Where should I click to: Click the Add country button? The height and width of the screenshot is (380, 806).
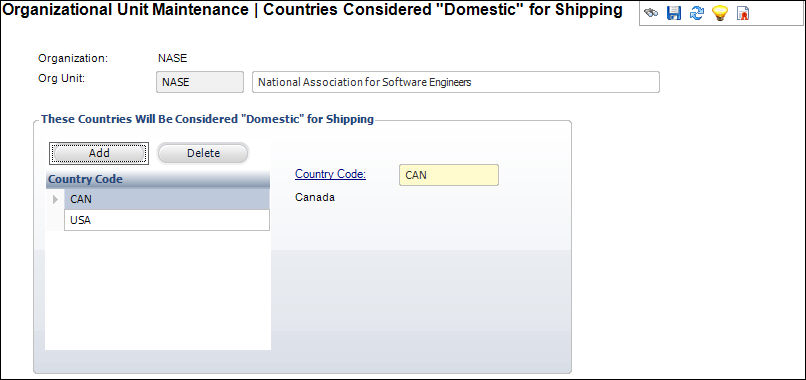(x=99, y=153)
